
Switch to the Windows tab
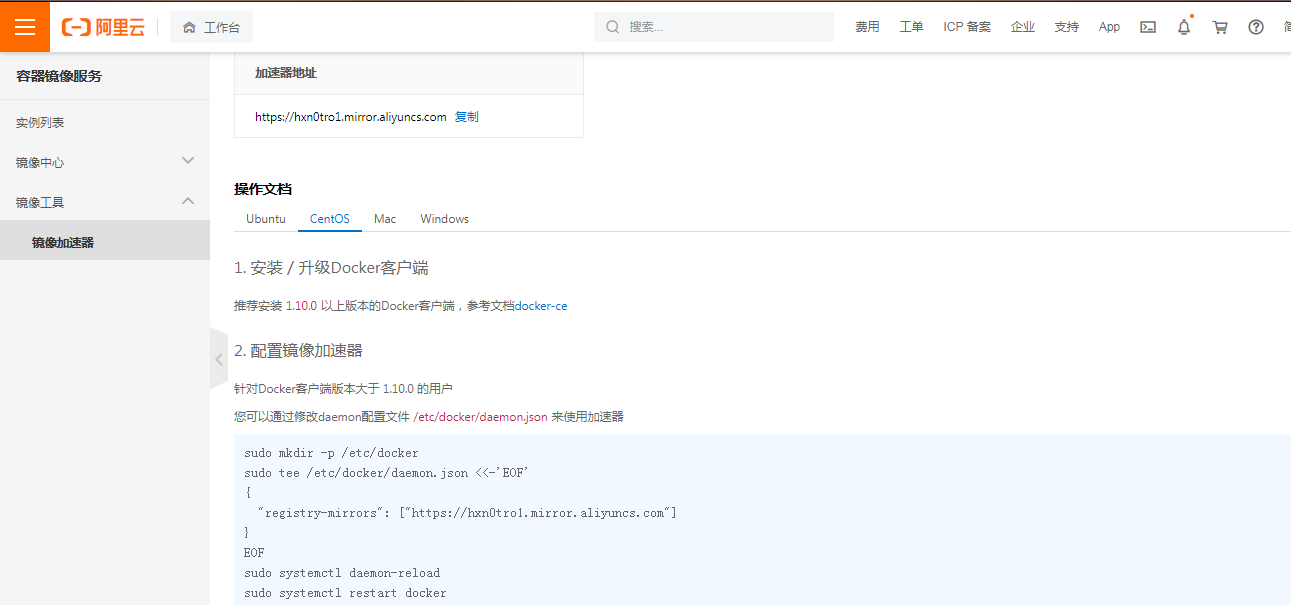(x=445, y=219)
